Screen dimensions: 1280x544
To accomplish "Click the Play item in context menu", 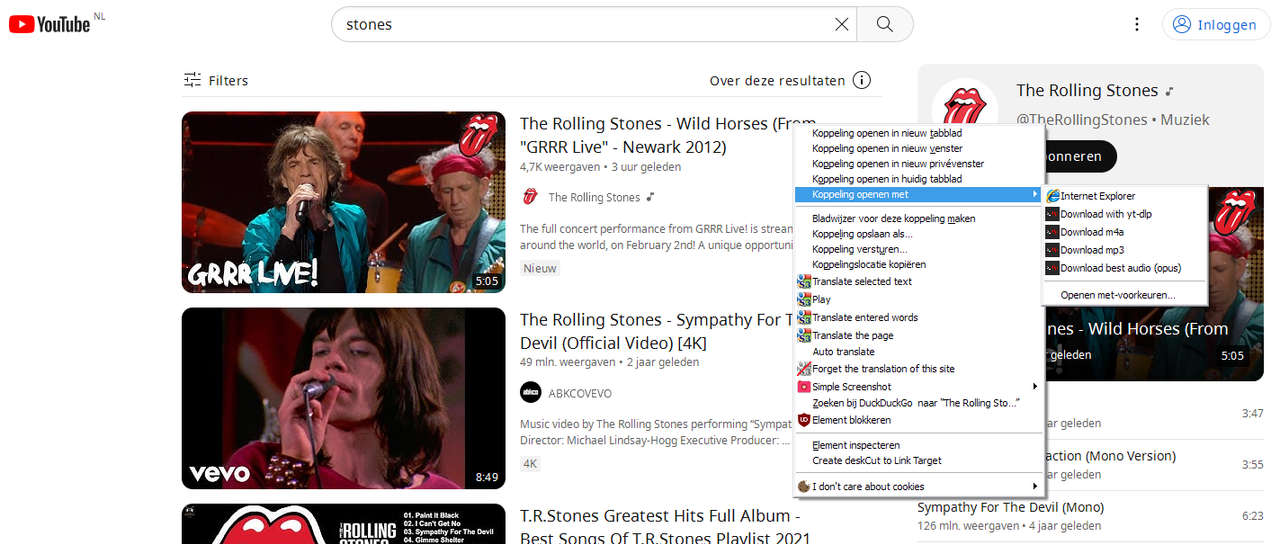I will pyautogui.click(x=918, y=299).
